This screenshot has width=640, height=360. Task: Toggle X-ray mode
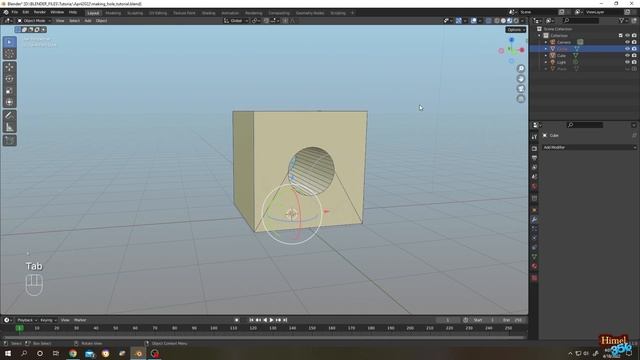pyautogui.click(x=488, y=21)
